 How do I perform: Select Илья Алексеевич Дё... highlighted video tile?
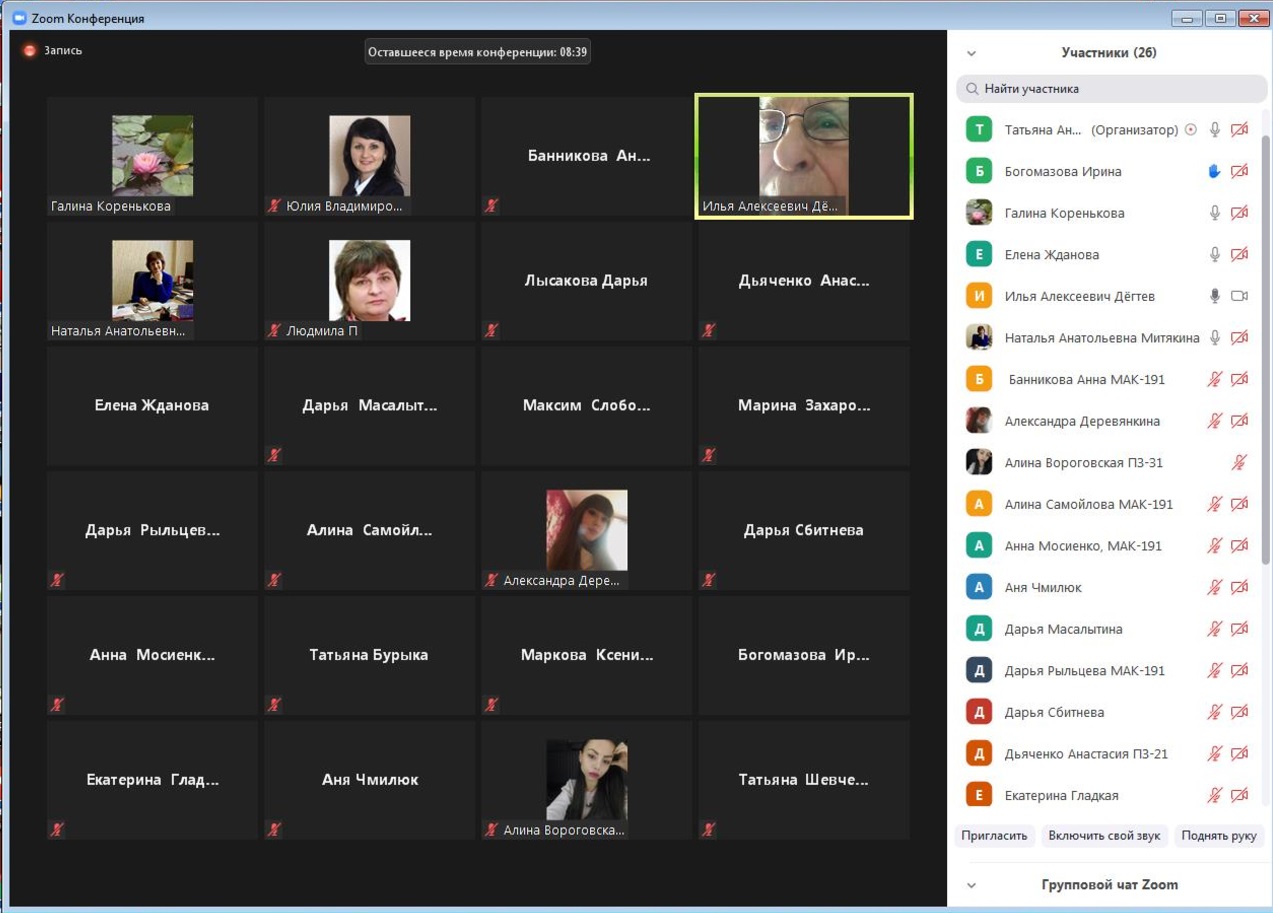(x=804, y=156)
